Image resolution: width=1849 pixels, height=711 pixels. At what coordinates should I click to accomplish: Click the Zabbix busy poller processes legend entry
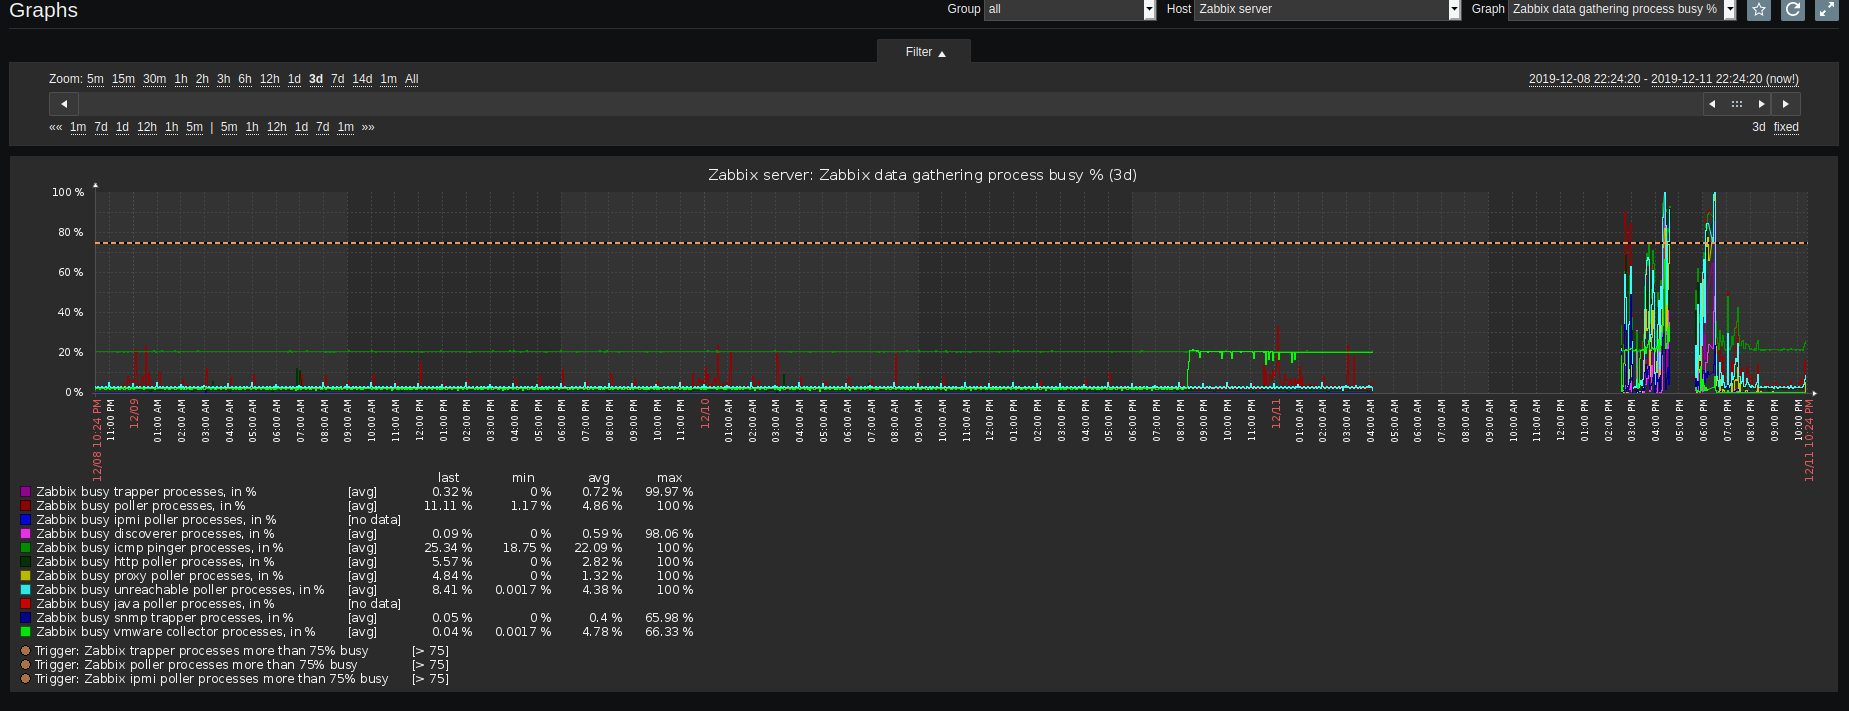[140, 506]
